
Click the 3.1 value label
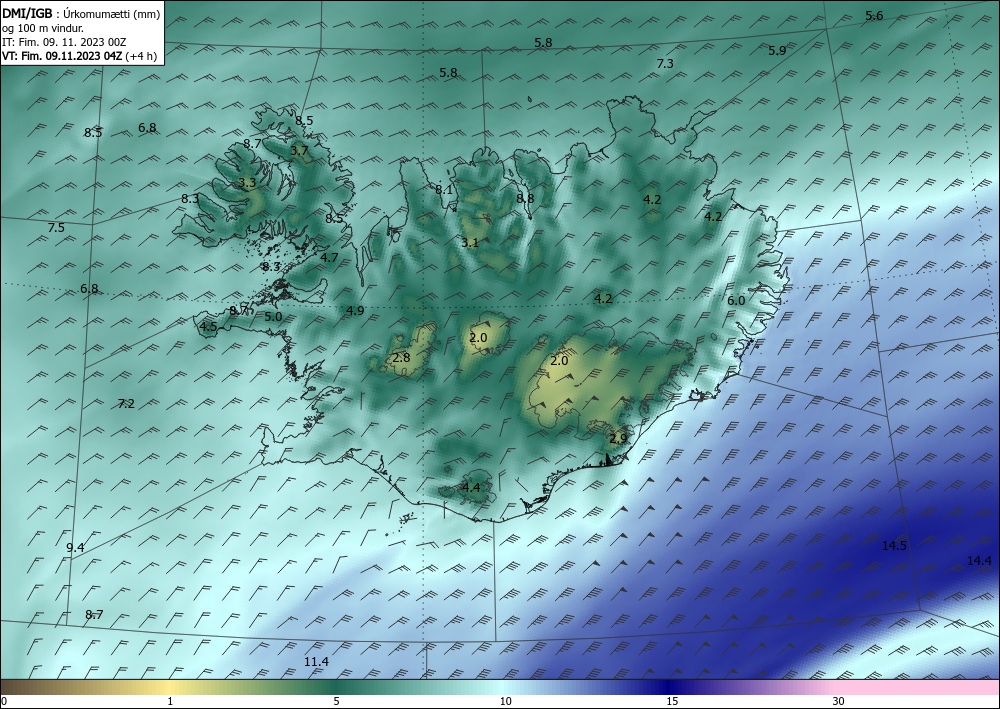[469, 242]
